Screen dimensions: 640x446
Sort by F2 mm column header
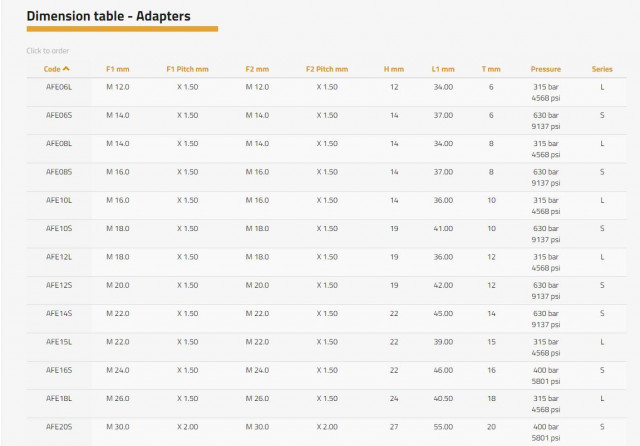tap(257, 69)
